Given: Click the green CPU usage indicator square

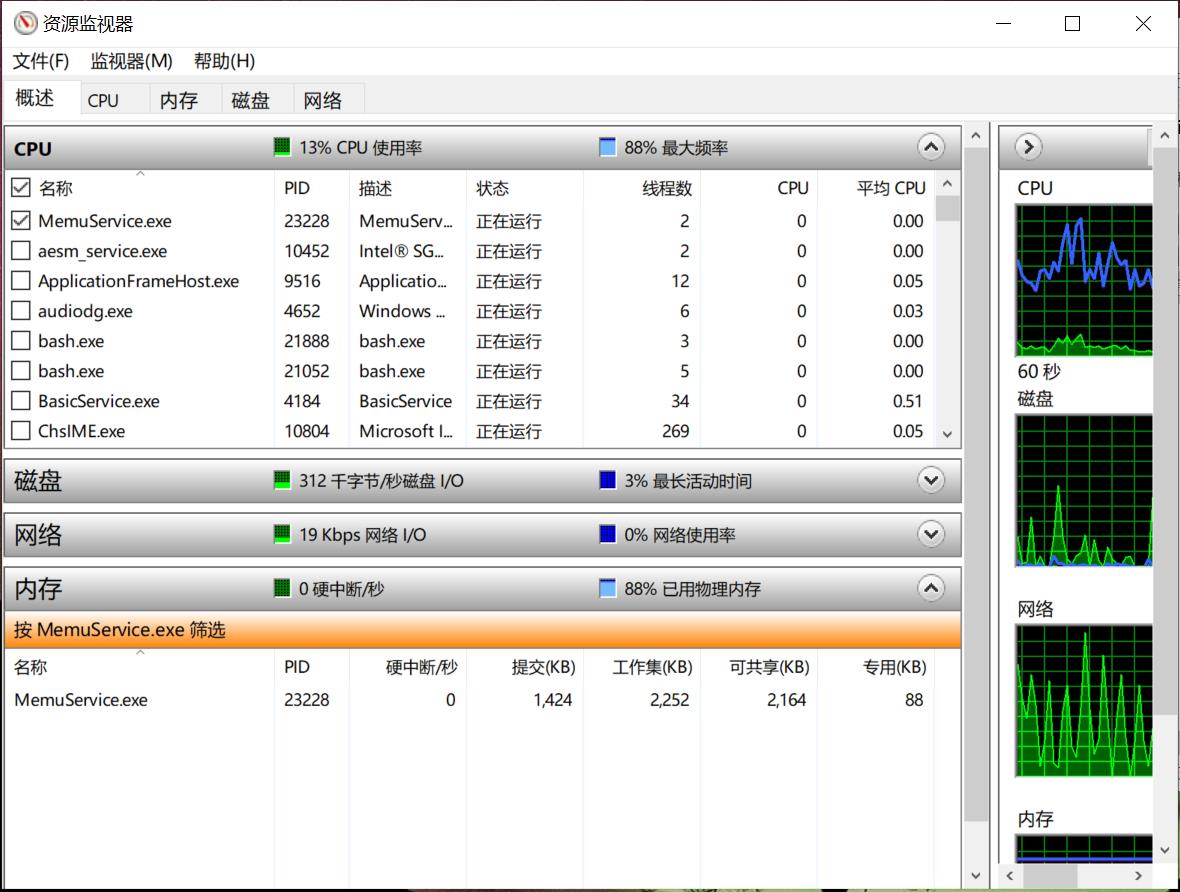Looking at the screenshot, I should click(282, 148).
